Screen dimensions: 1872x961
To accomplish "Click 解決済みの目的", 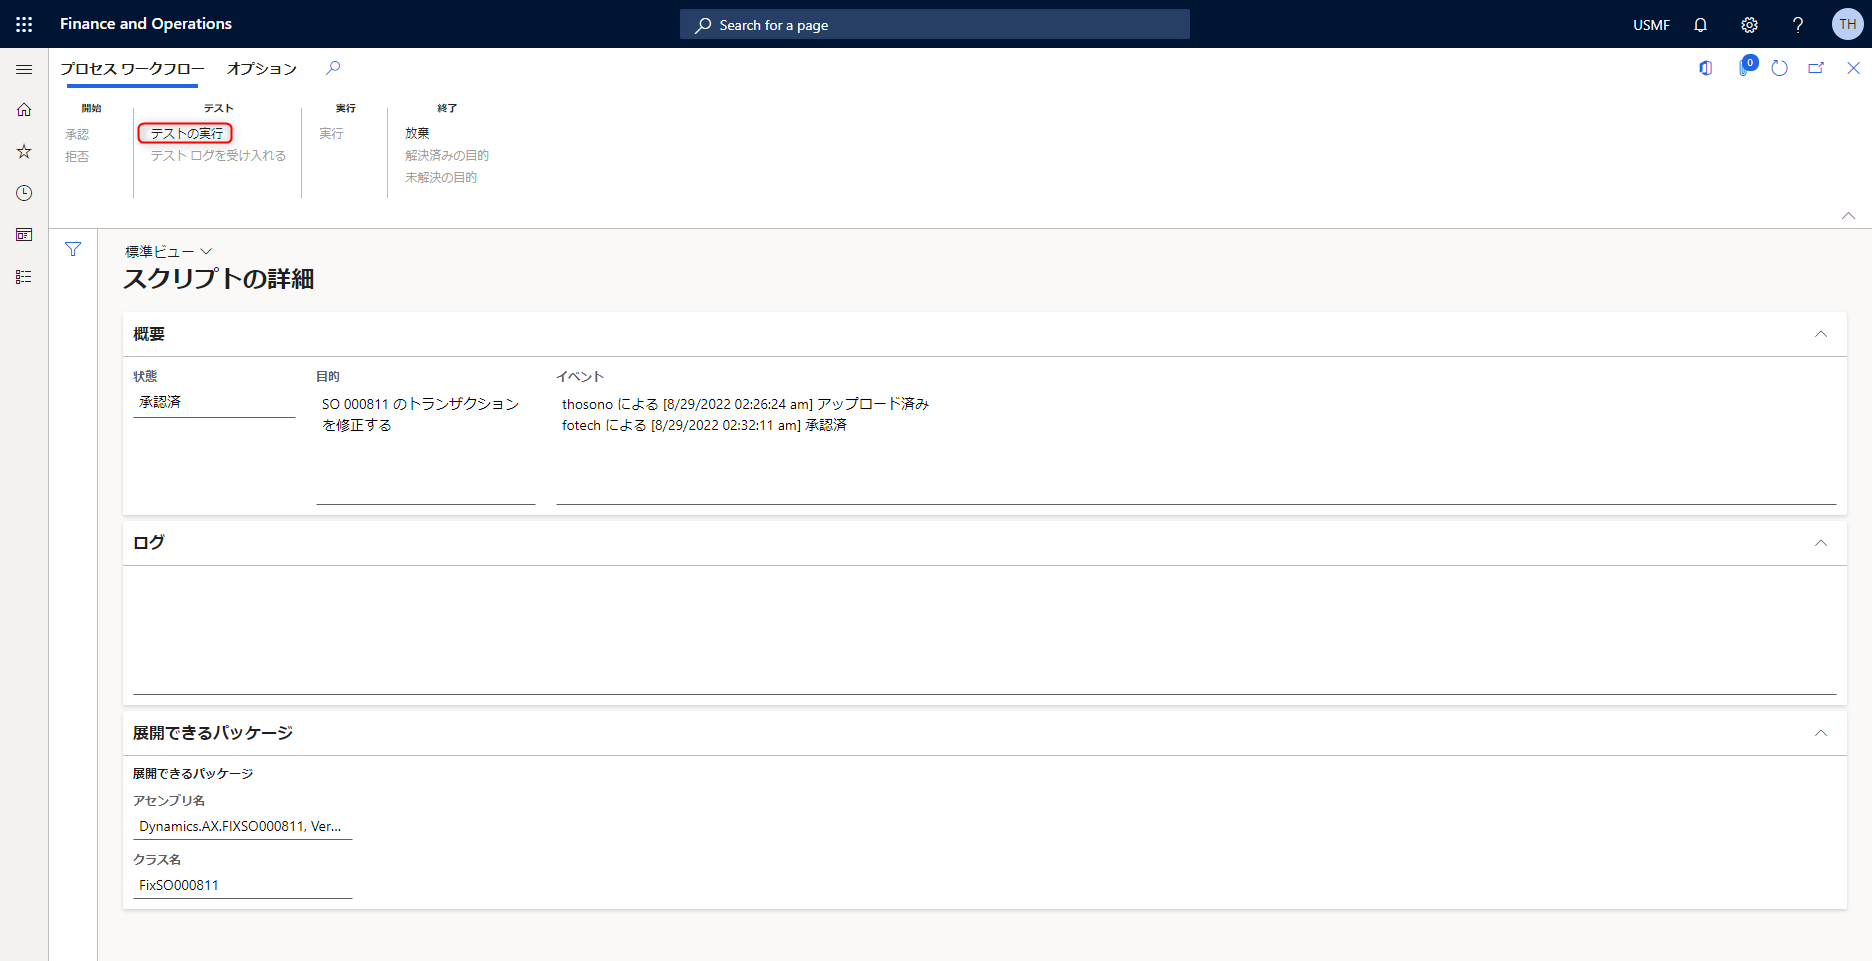I will point(447,155).
